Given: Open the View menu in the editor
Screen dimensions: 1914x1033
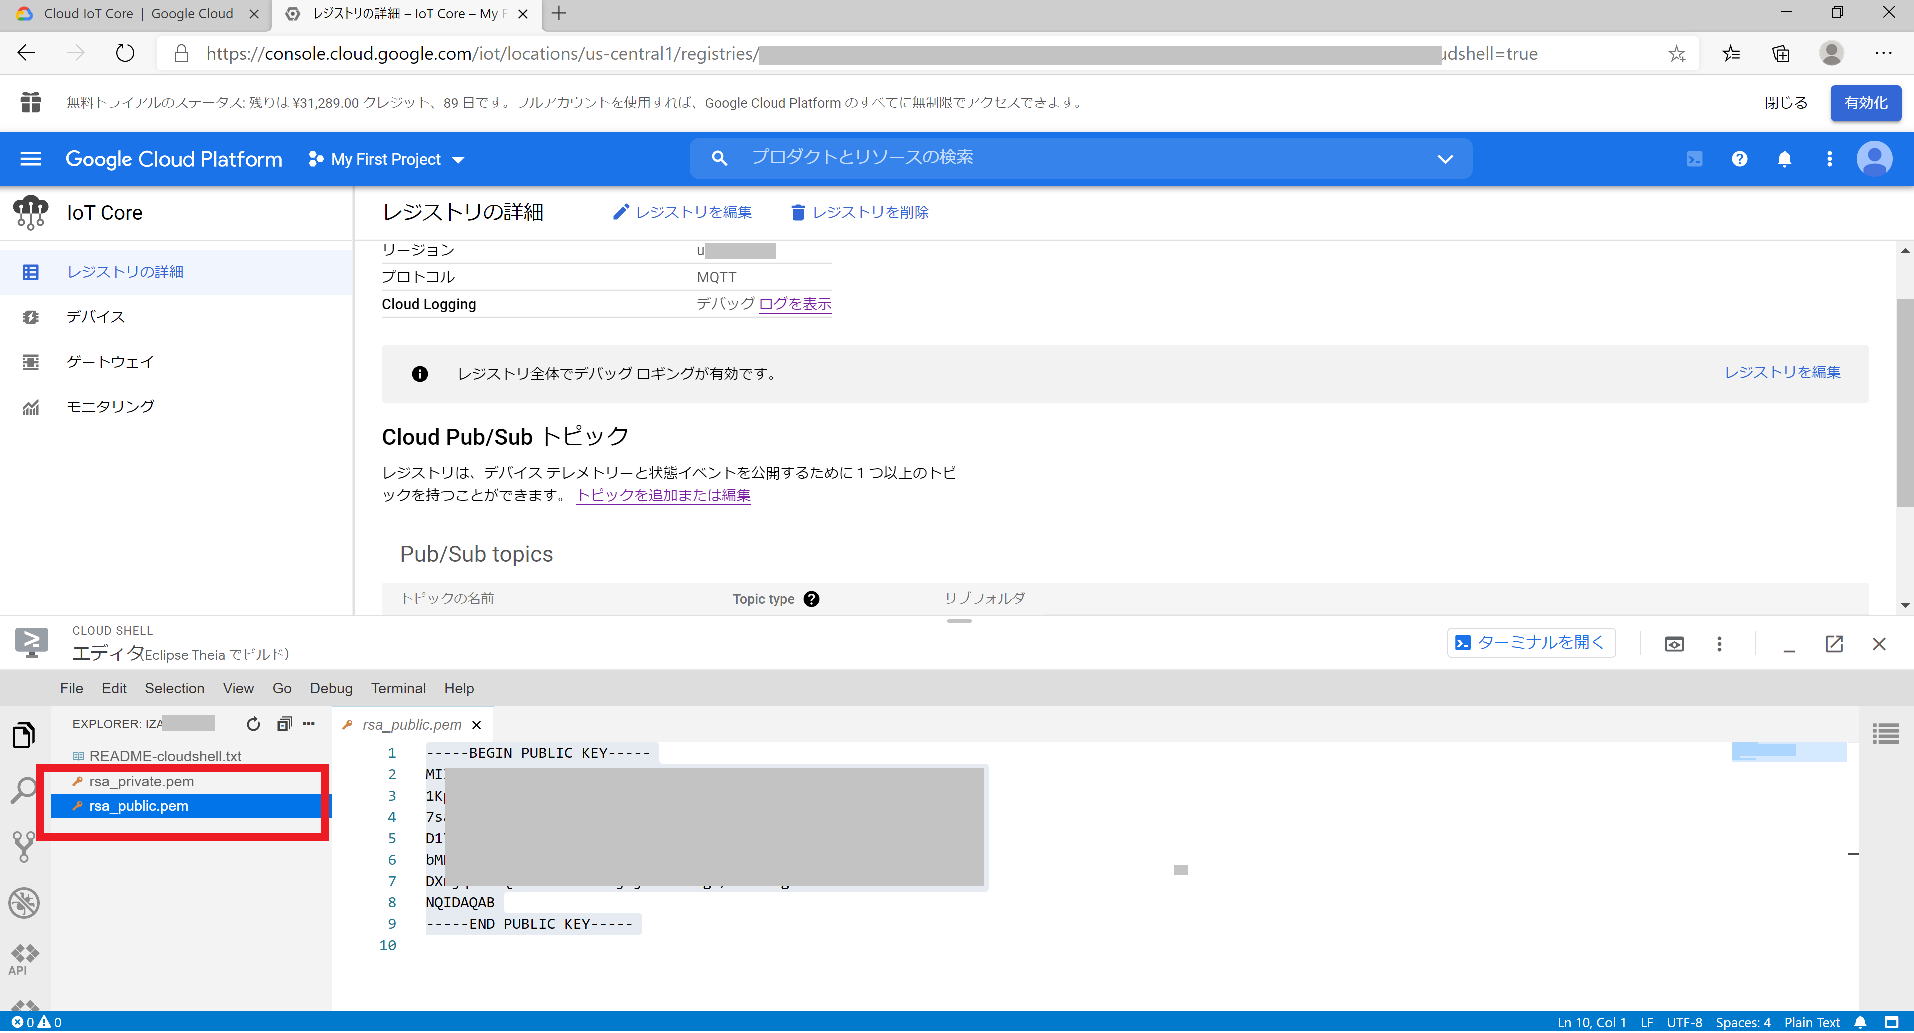Looking at the screenshot, I should click(x=238, y=688).
